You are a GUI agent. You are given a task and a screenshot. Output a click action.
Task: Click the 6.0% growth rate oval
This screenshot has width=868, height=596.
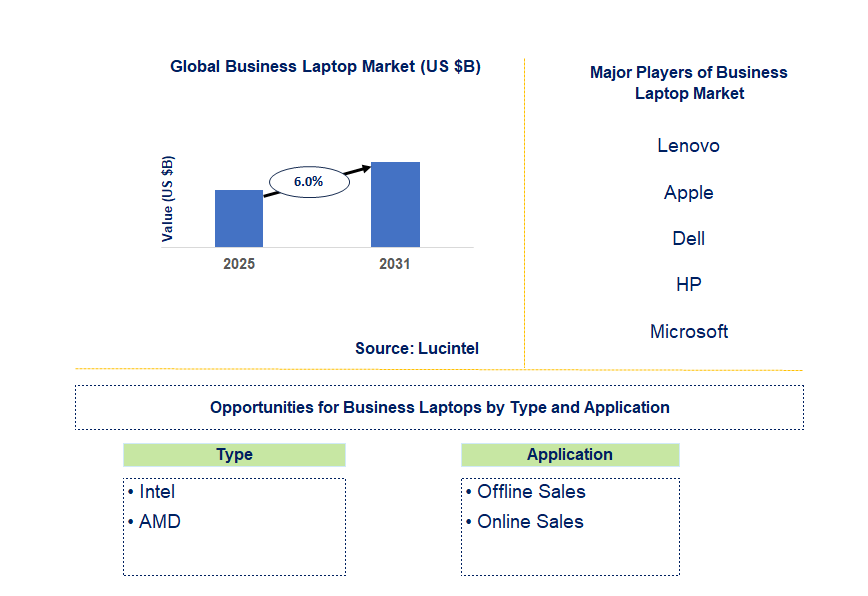coord(309,182)
